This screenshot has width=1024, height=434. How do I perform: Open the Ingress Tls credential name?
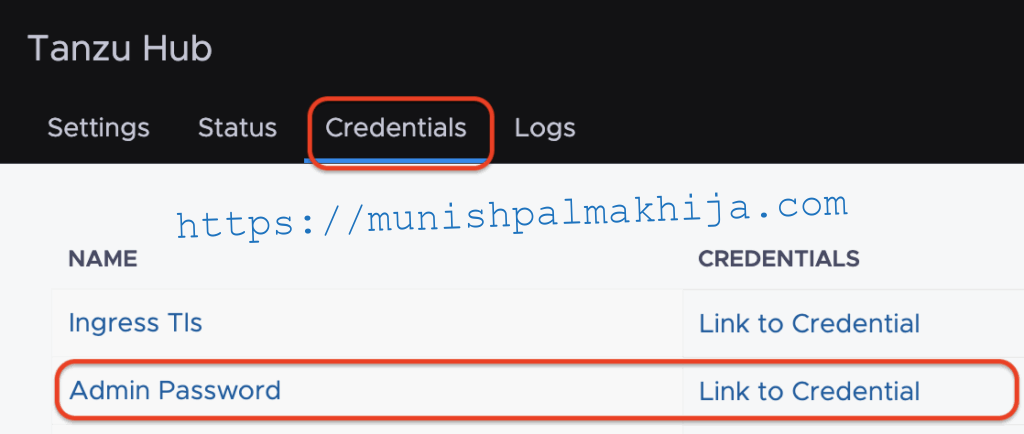point(135,323)
